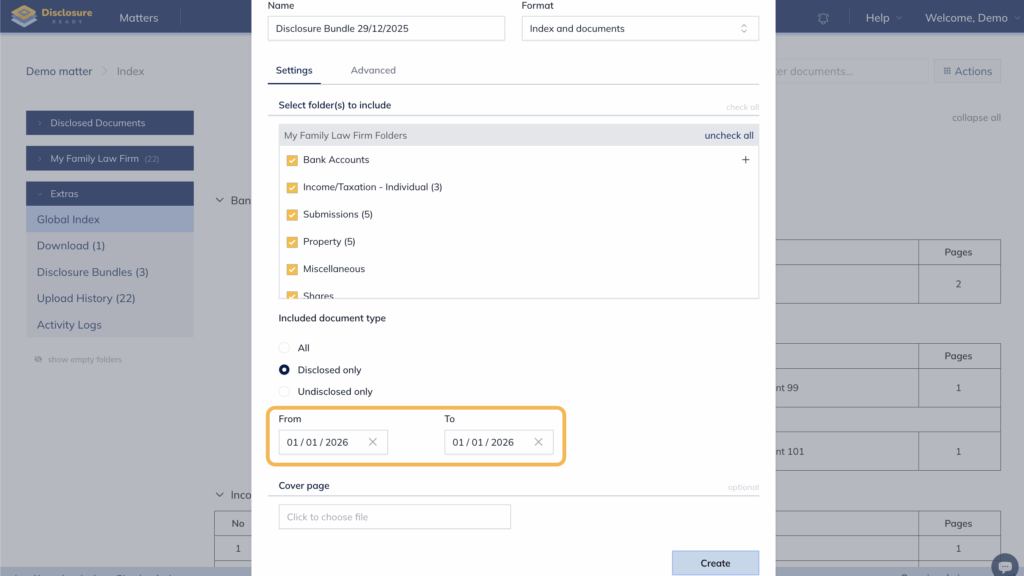Click the notifications bell icon
This screenshot has width=1024, height=576.
(x=823, y=18)
